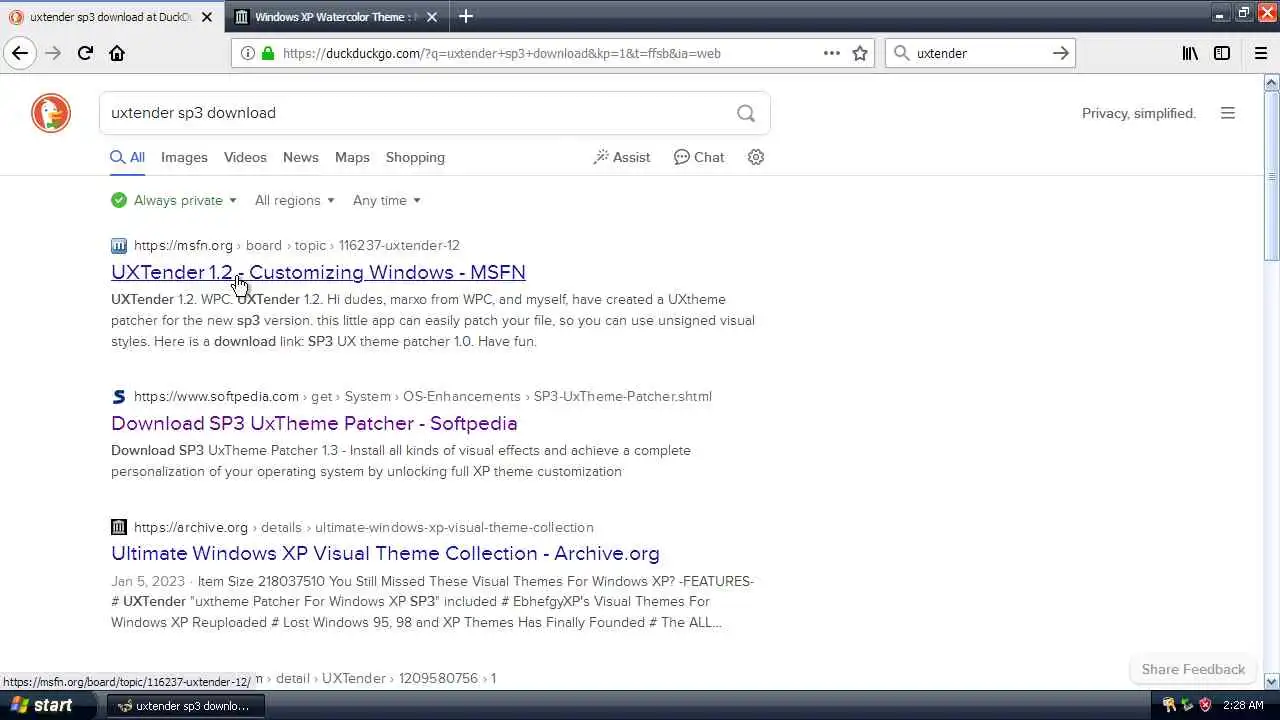Open UXTender 1.2 - Customizing Windows - MSFN link
Image resolution: width=1280 pixels, height=720 pixels.
click(x=318, y=272)
